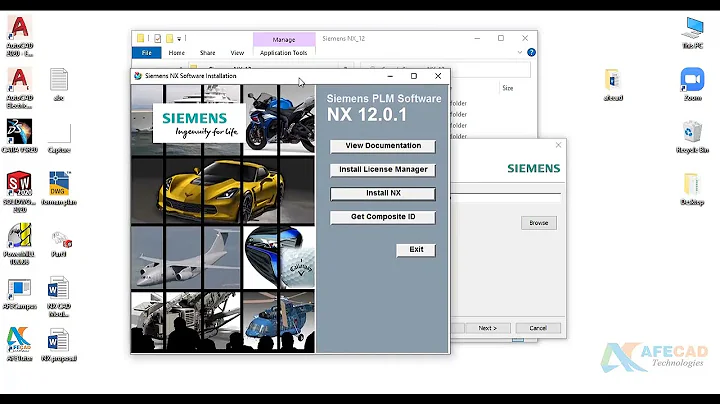
Task: Open the SOLIDWORKS 2020 desktop shortcut
Action: tap(20, 192)
